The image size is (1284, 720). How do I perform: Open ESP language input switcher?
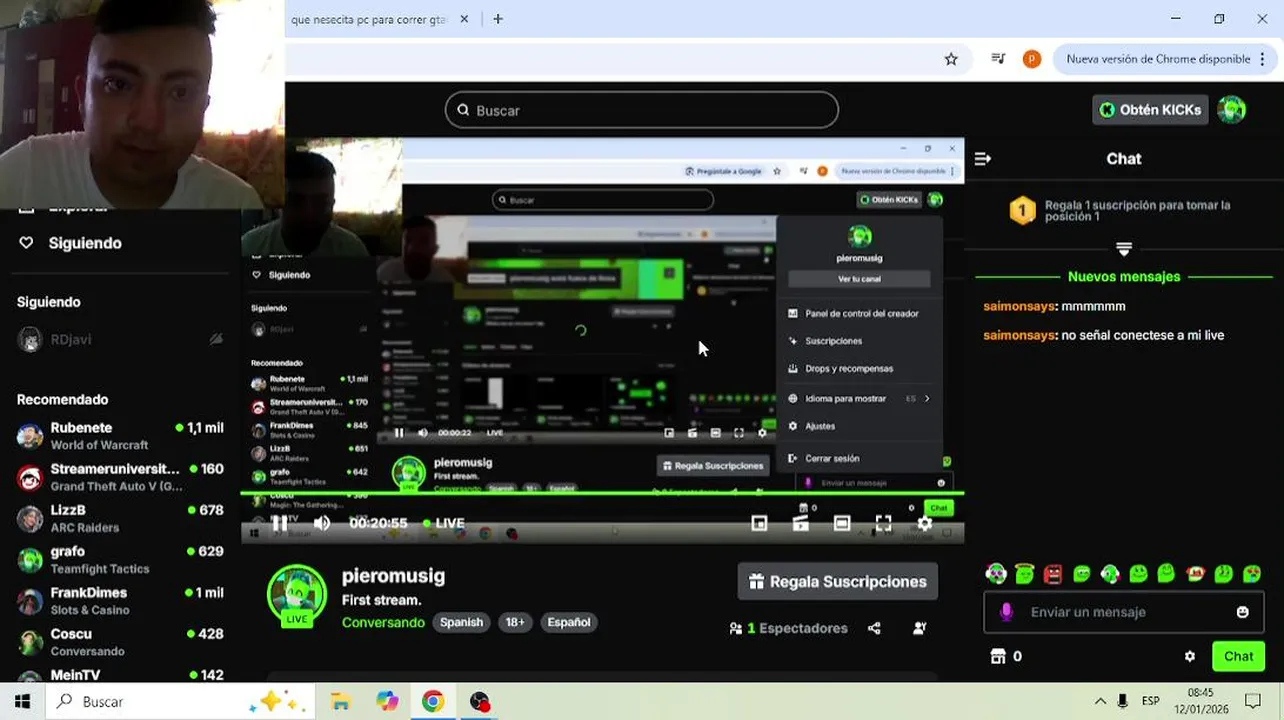tap(1151, 702)
